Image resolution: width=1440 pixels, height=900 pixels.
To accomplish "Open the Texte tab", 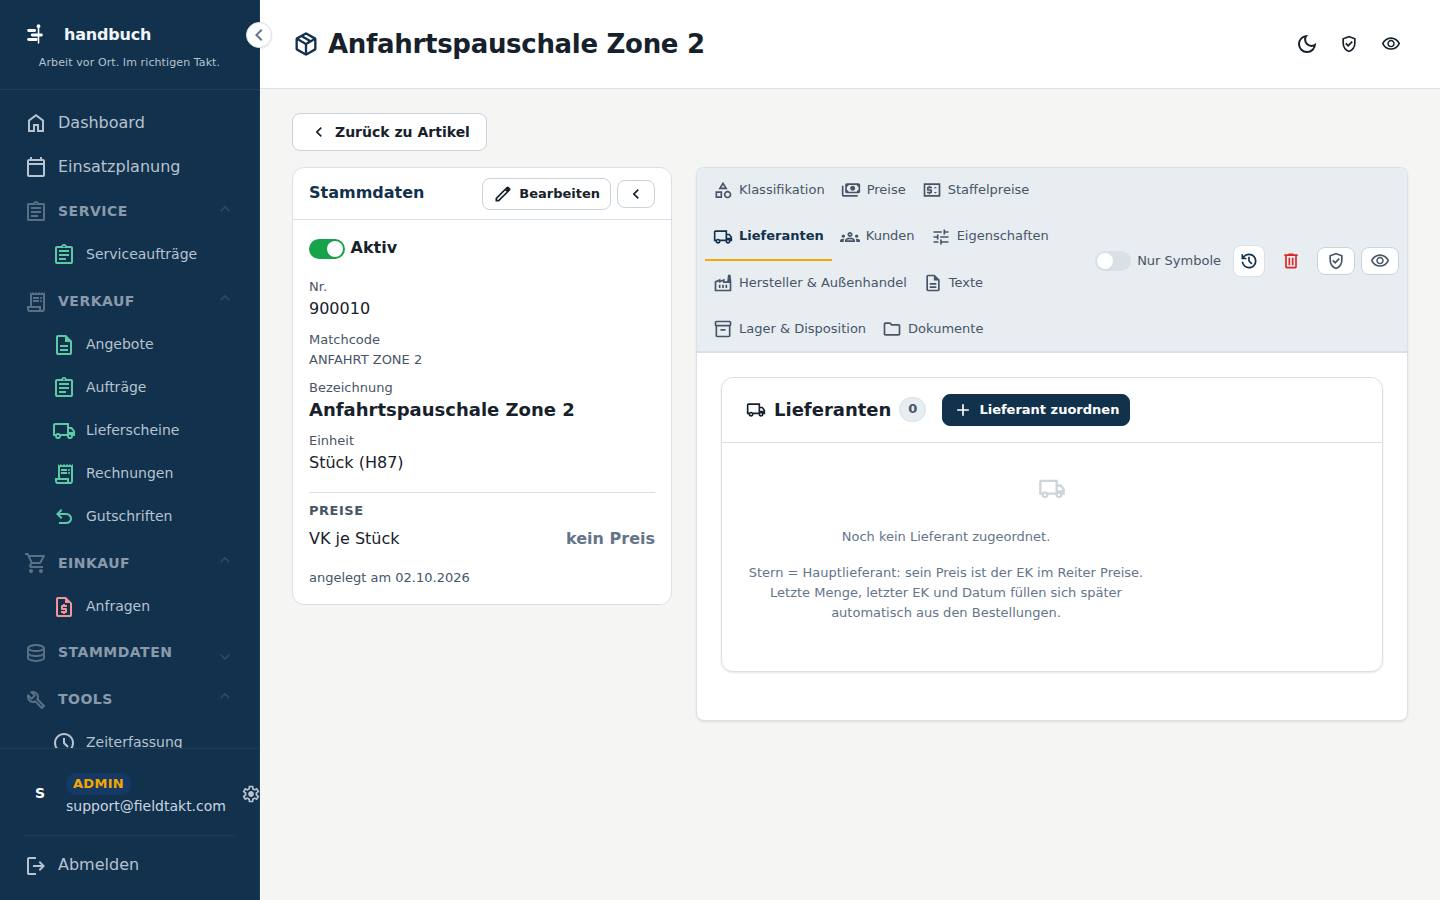I will pyautogui.click(x=954, y=283).
